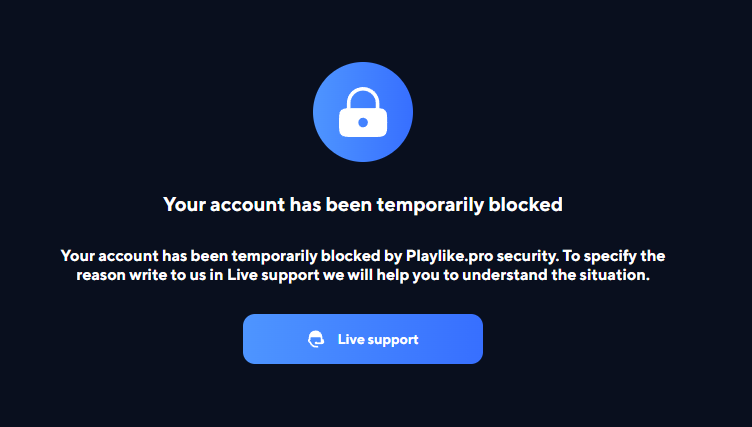The image size is (752, 427).
Task: Click the word "Playlike.pro" in the message
Action: point(449,256)
